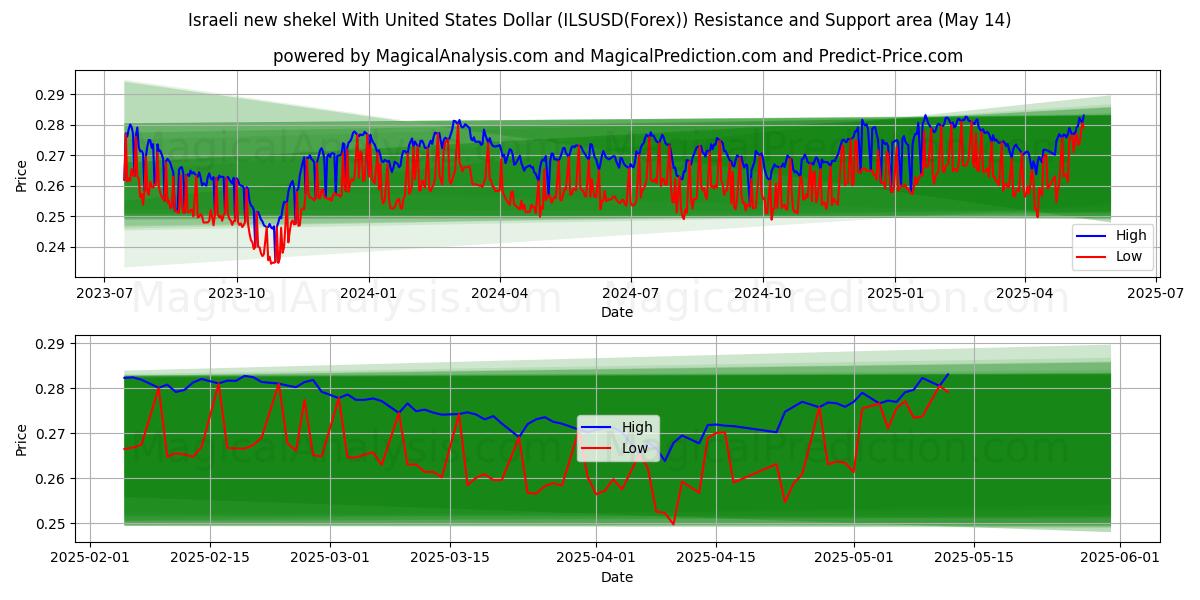Image resolution: width=1200 pixels, height=600 pixels.
Task: Click the 'Price' axis label of top chart
Action: (x=22, y=174)
